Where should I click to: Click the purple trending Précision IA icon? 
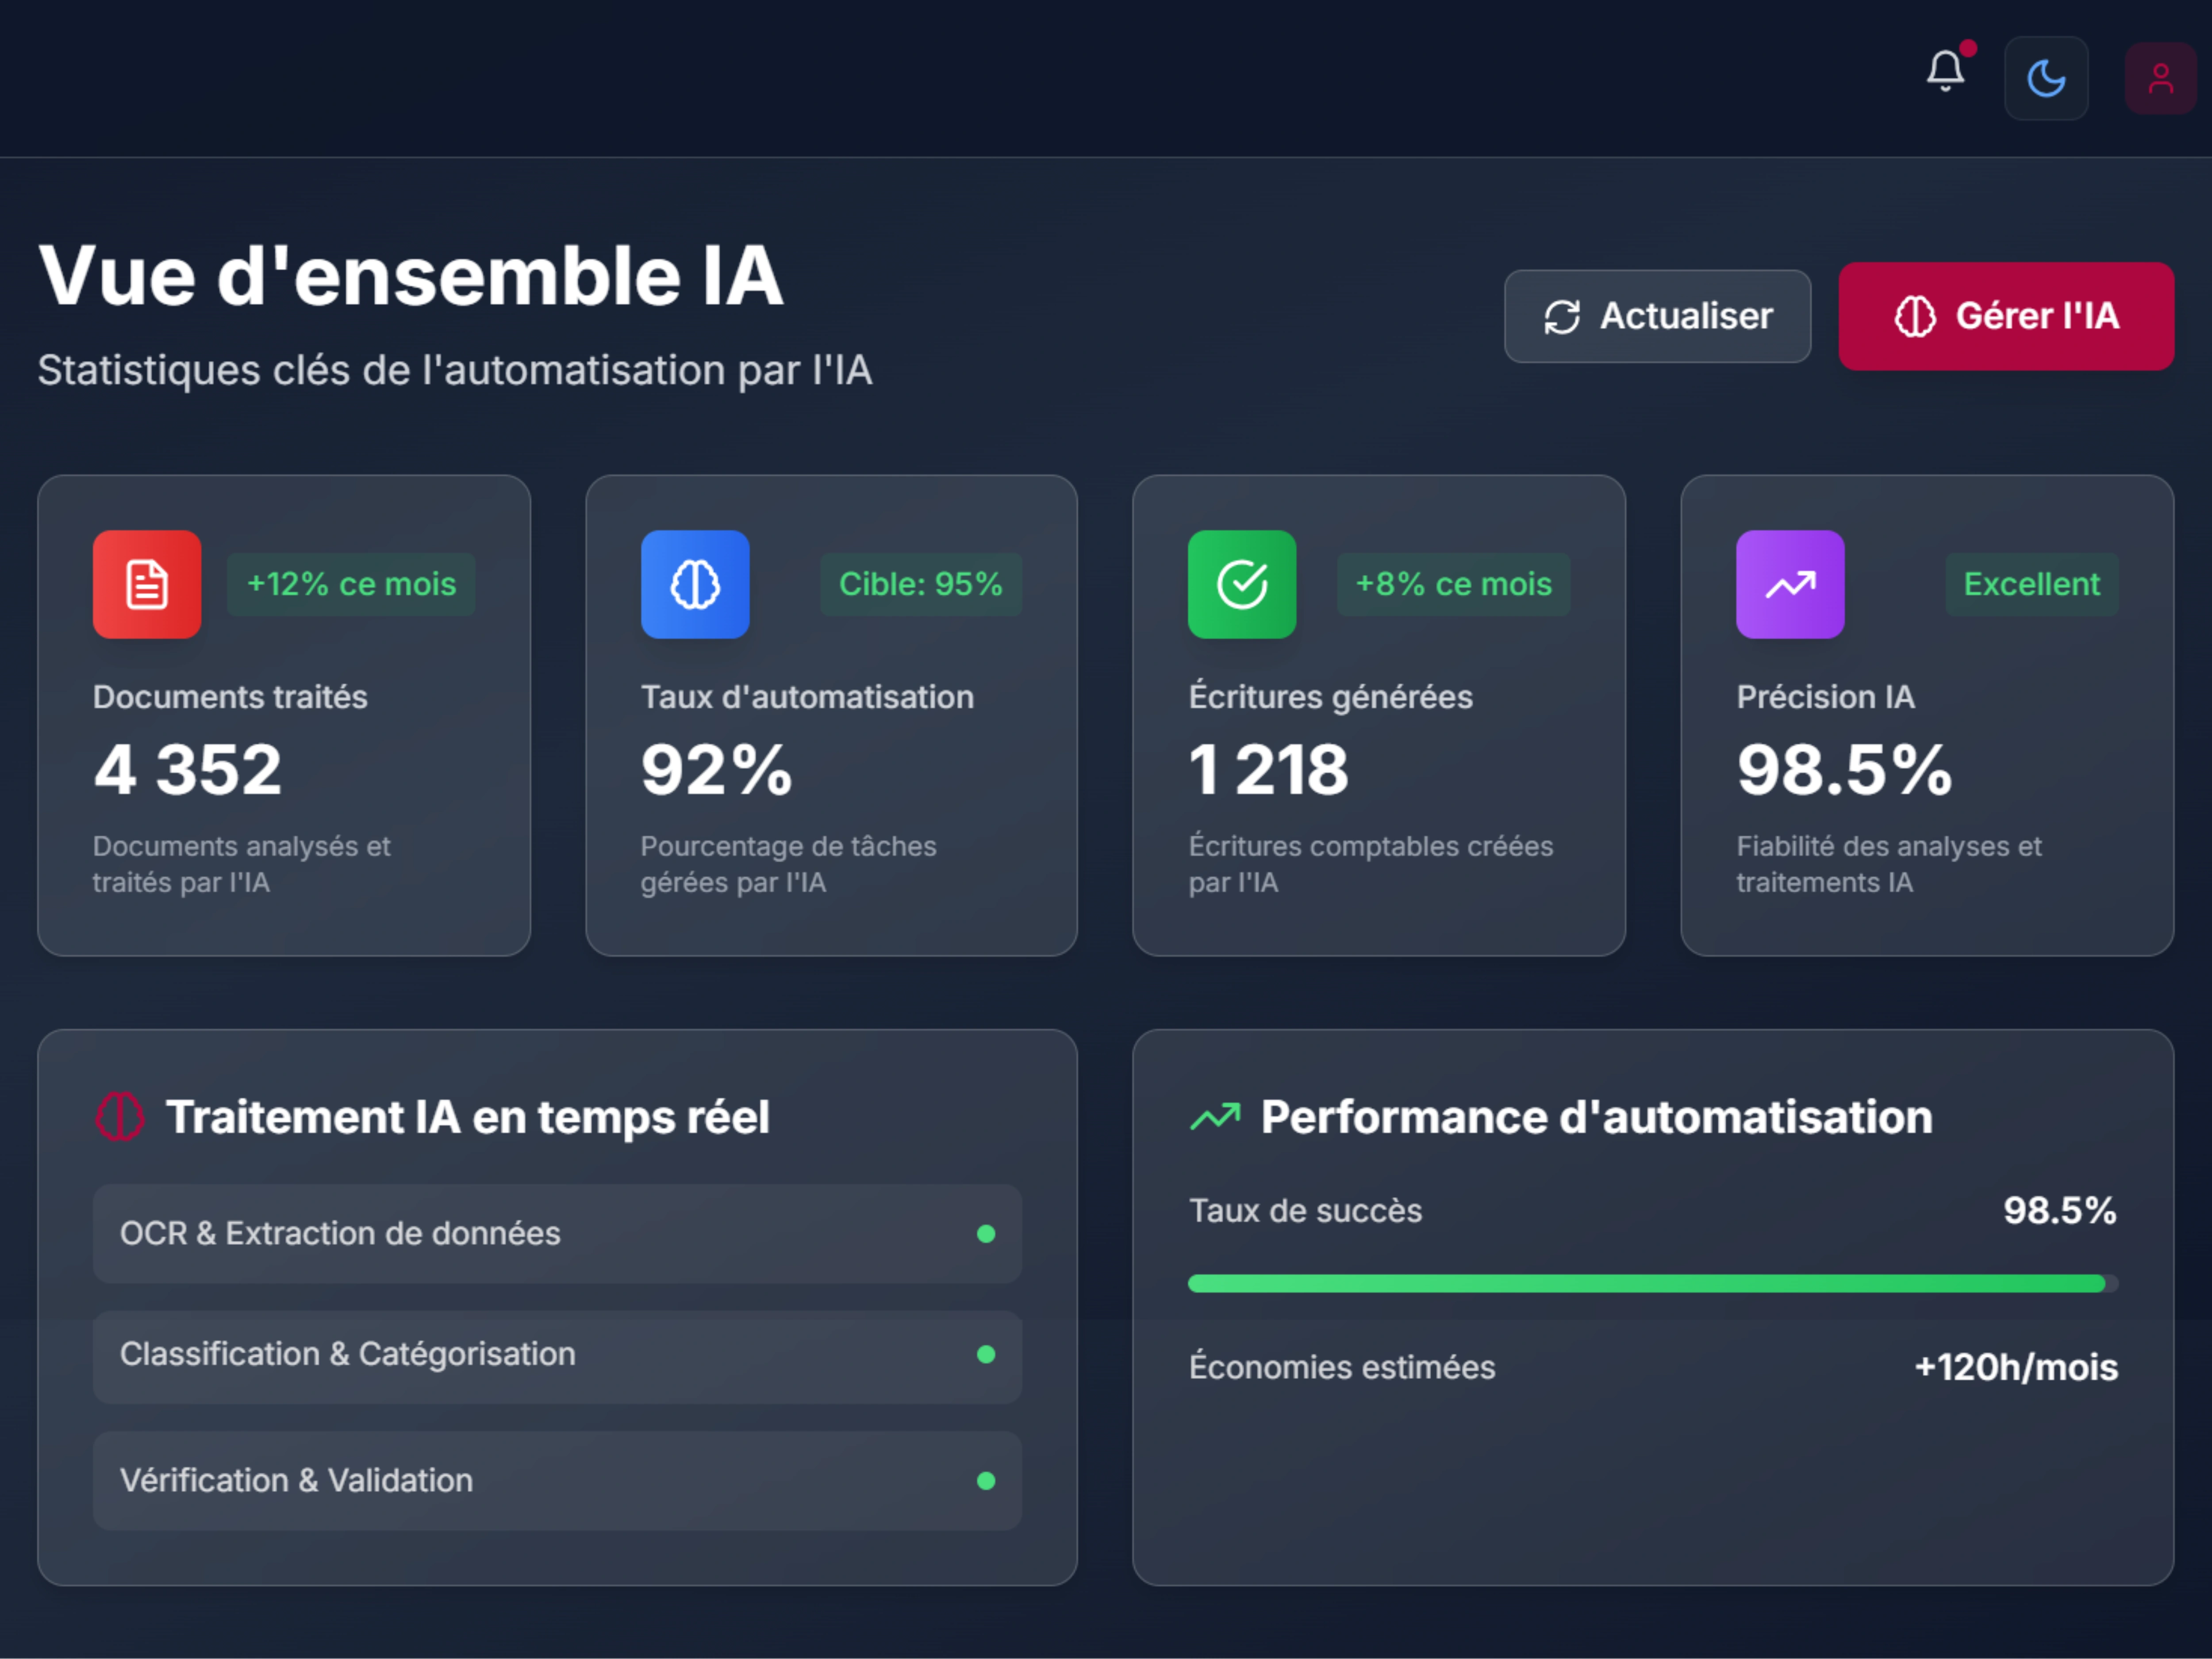pos(1790,584)
